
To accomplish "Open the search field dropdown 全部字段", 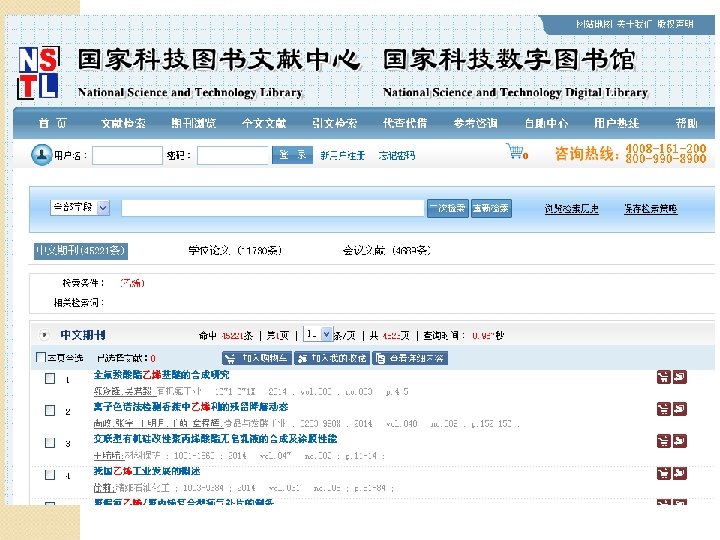I will pos(80,208).
